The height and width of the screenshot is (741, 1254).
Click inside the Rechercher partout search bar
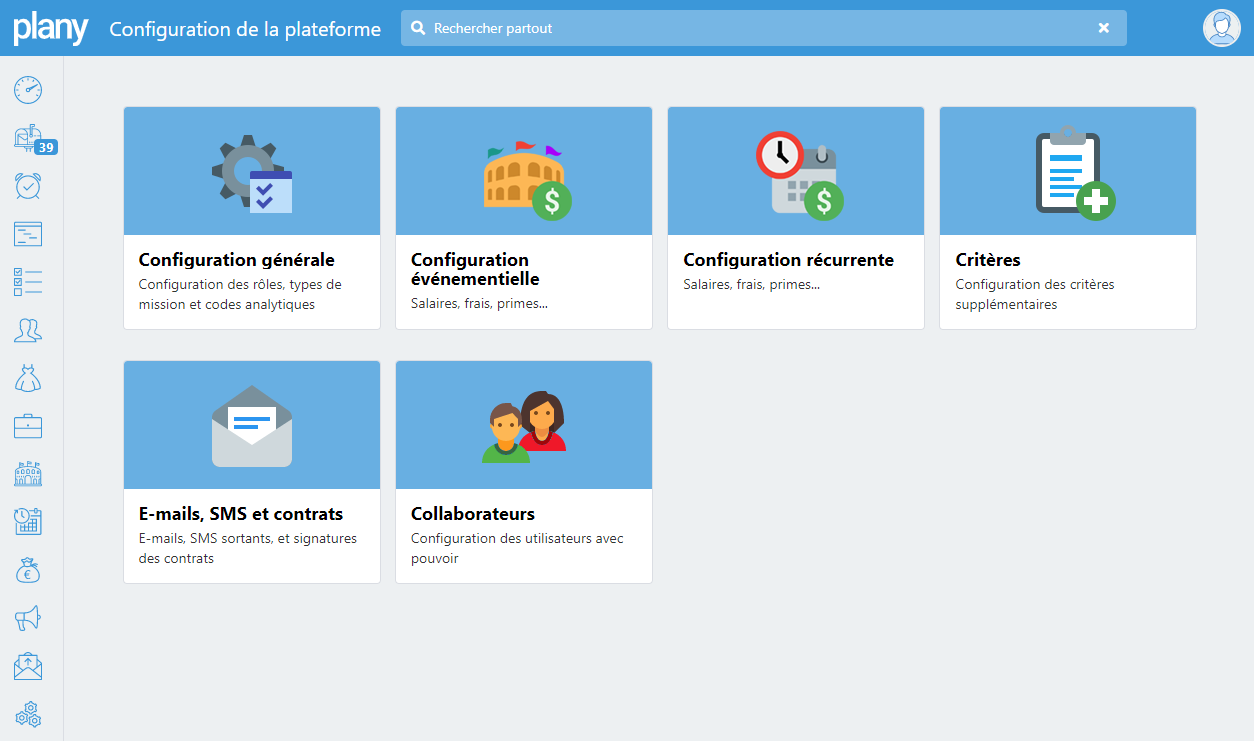700,28
